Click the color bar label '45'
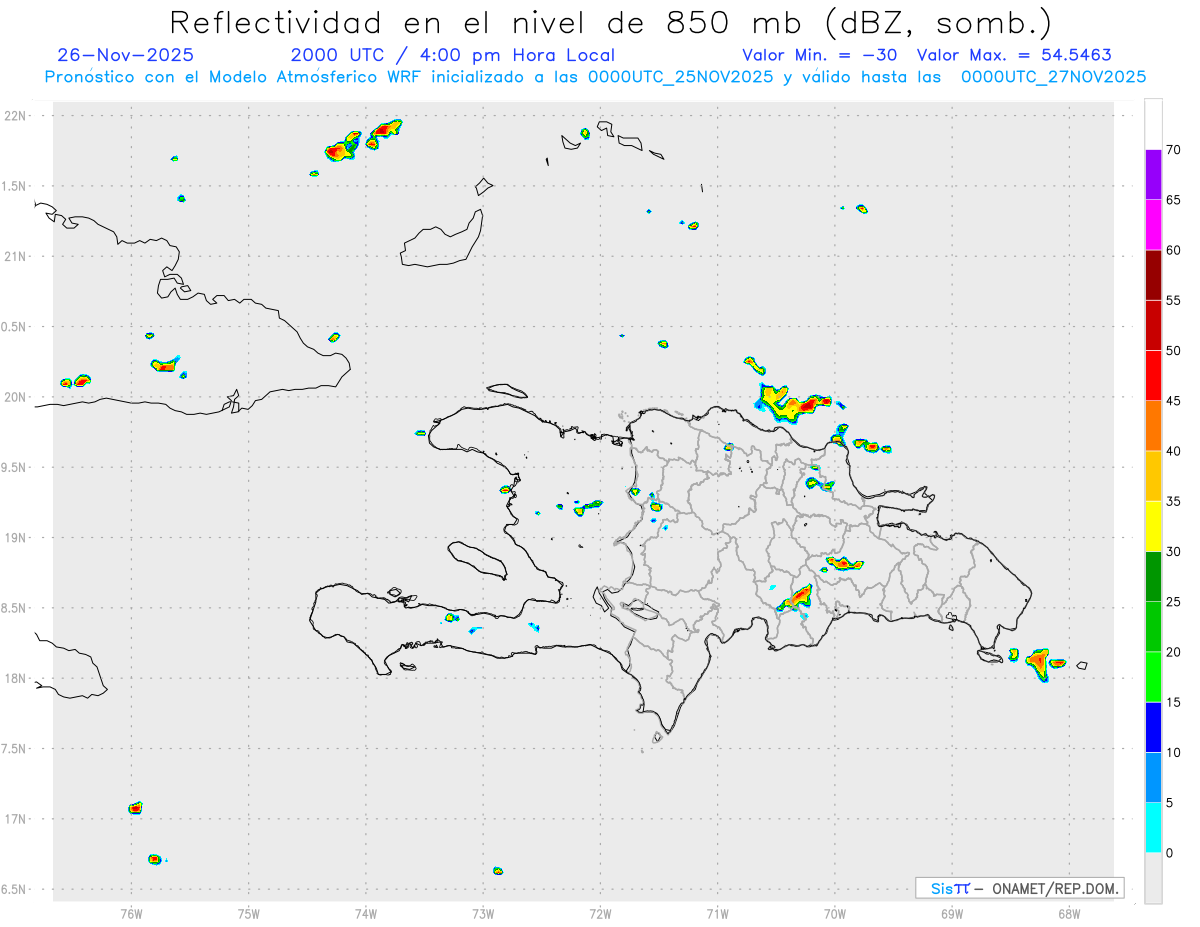The height and width of the screenshot is (927, 1200). 1173,401
